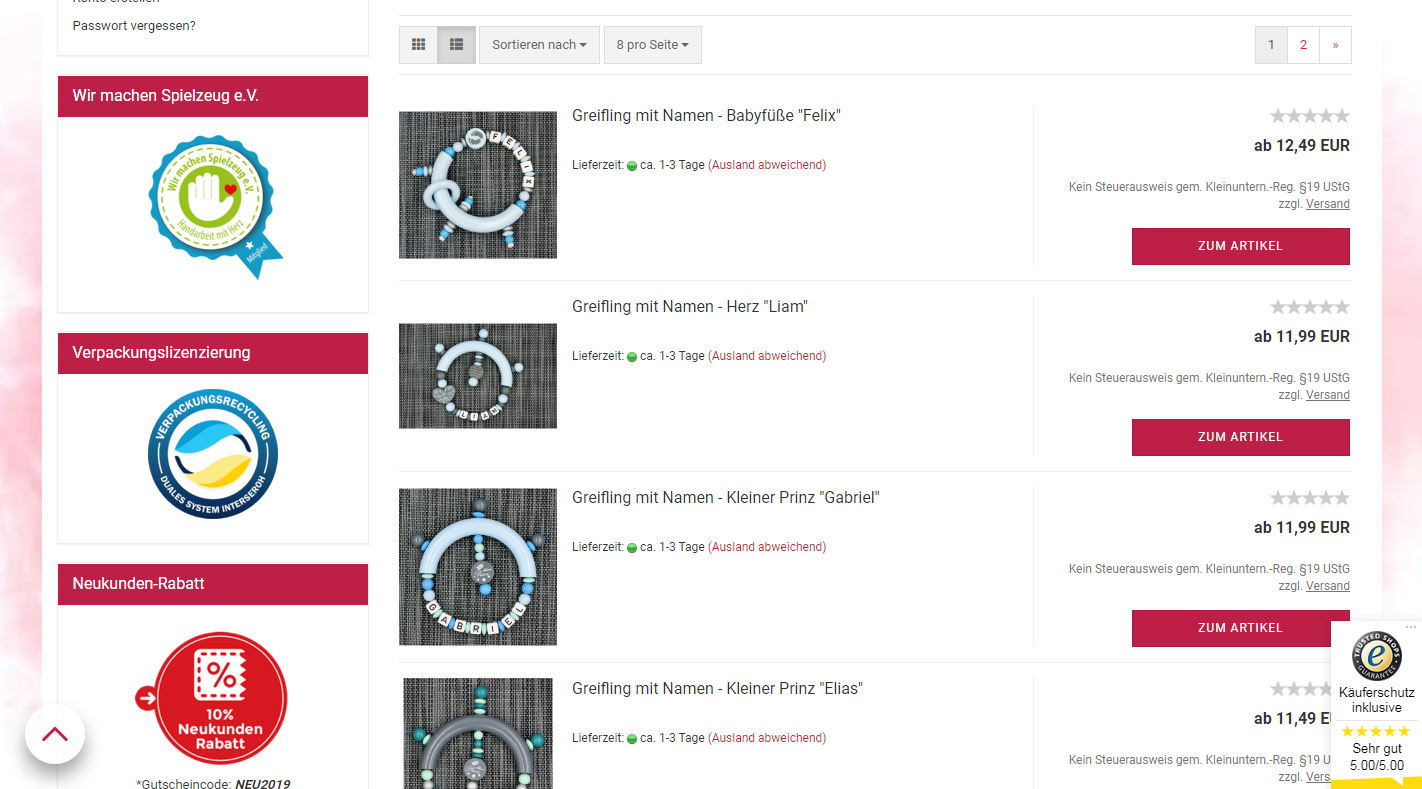Go to pagination page 2
Viewport: 1422px width, 789px height.
click(1303, 45)
